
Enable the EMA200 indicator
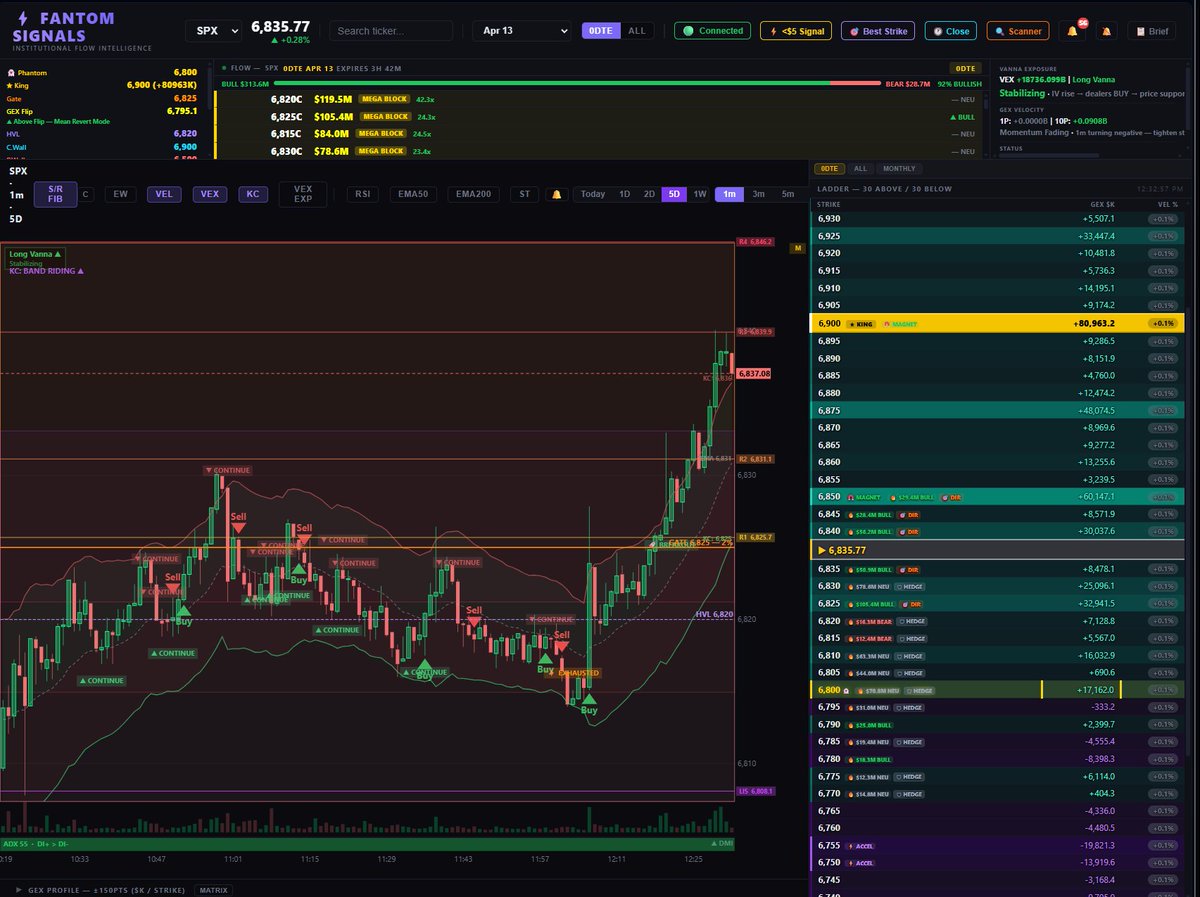click(473, 194)
